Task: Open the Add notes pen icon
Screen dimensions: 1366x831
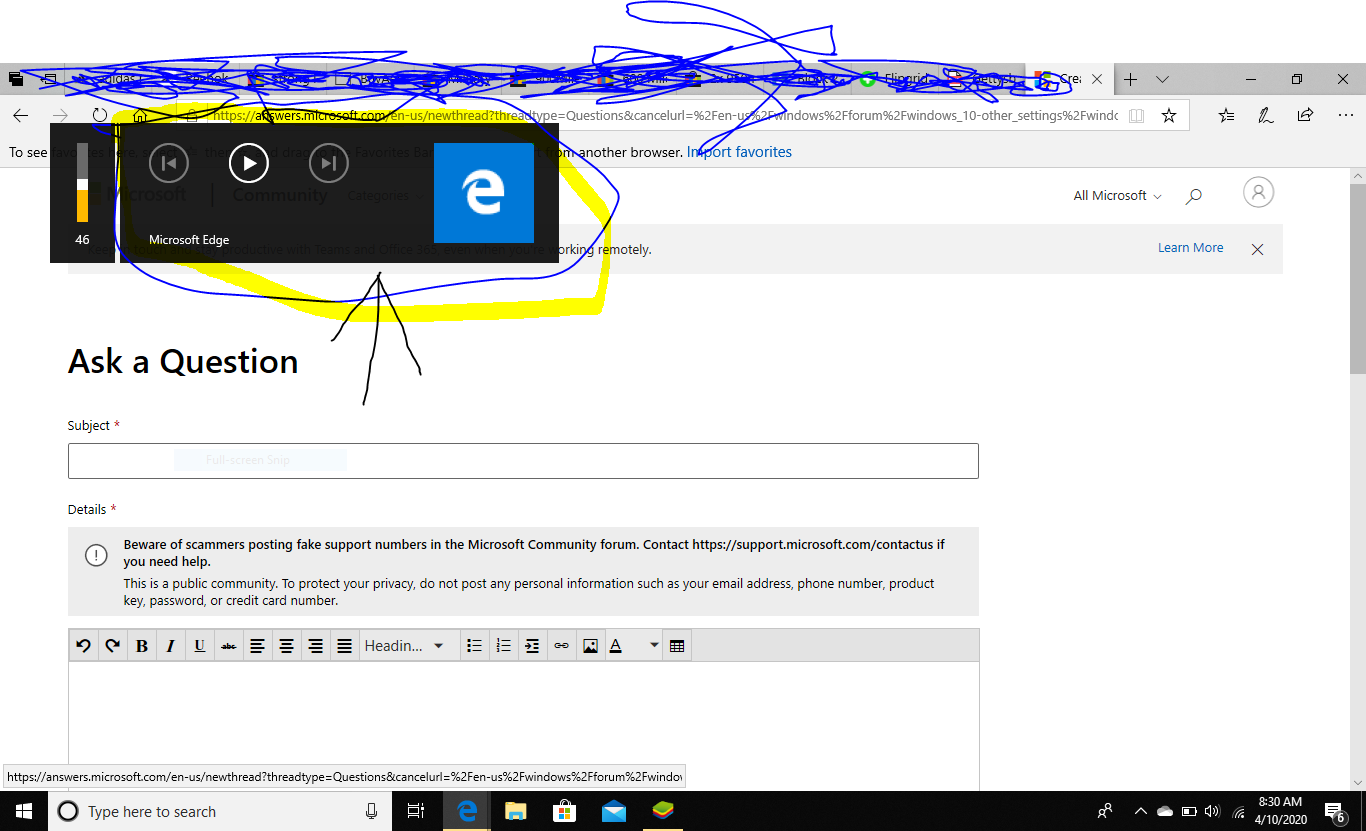Action: [1265, 116]
